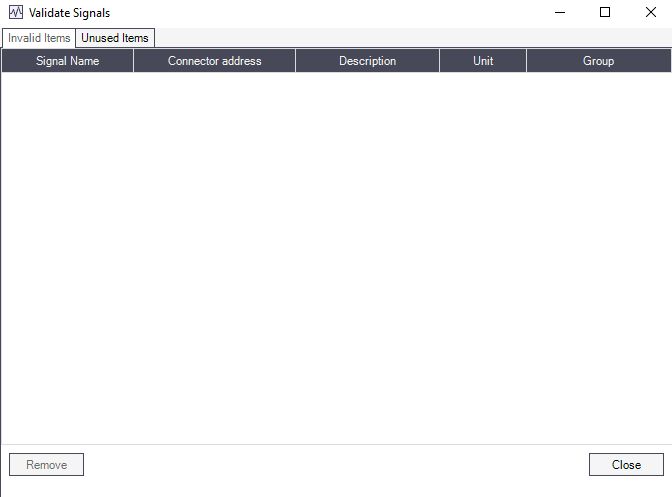The width and height of the screenshot is (672, 497).
Task: Minimize the Validate Signals window
Action: click(x=559, y=13)
